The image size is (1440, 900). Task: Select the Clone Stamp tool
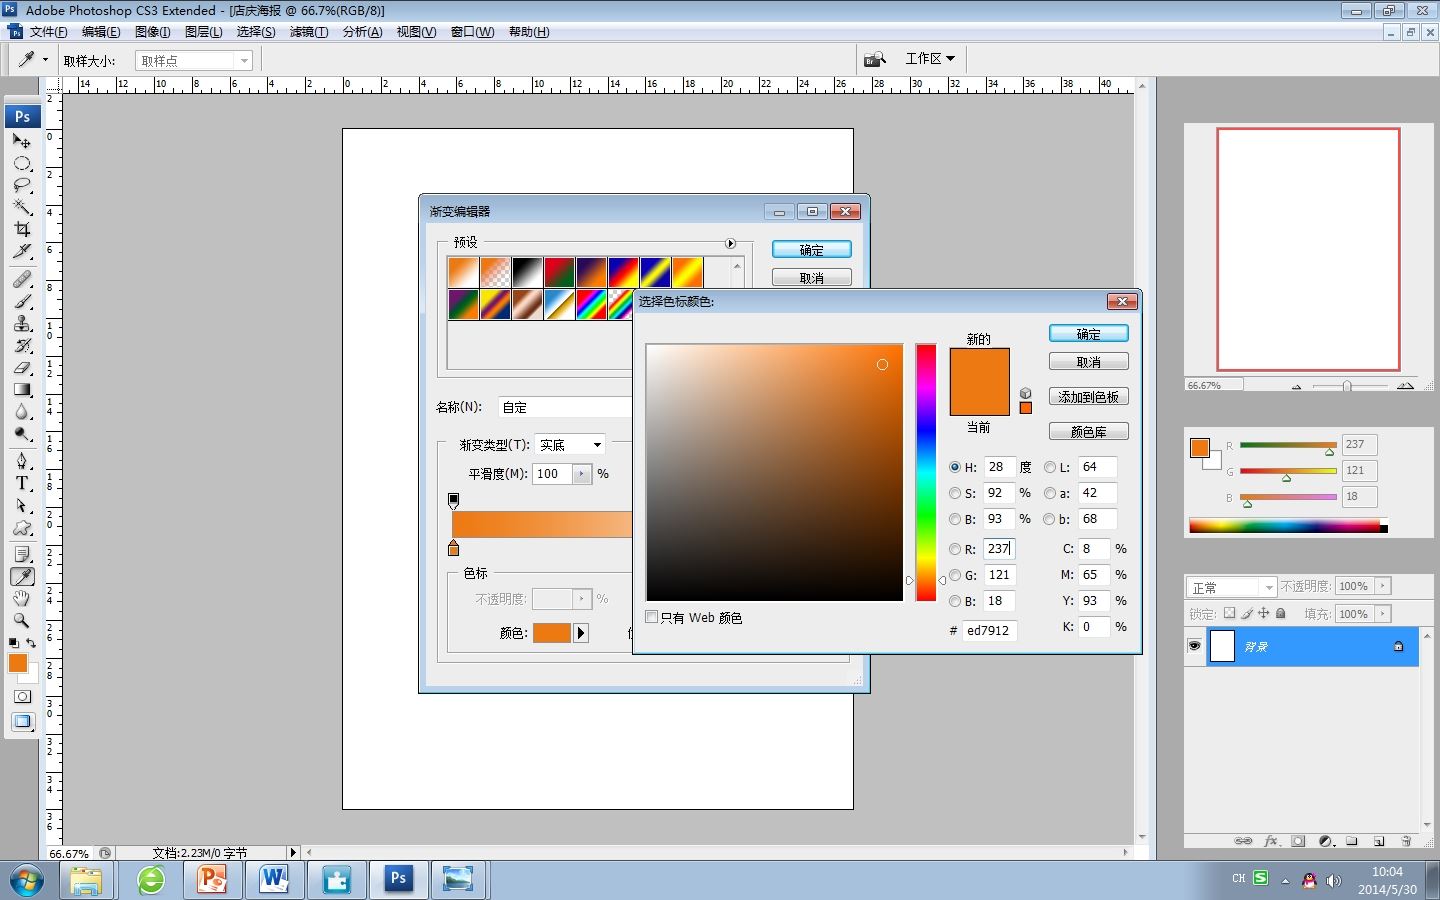(22, 323)
